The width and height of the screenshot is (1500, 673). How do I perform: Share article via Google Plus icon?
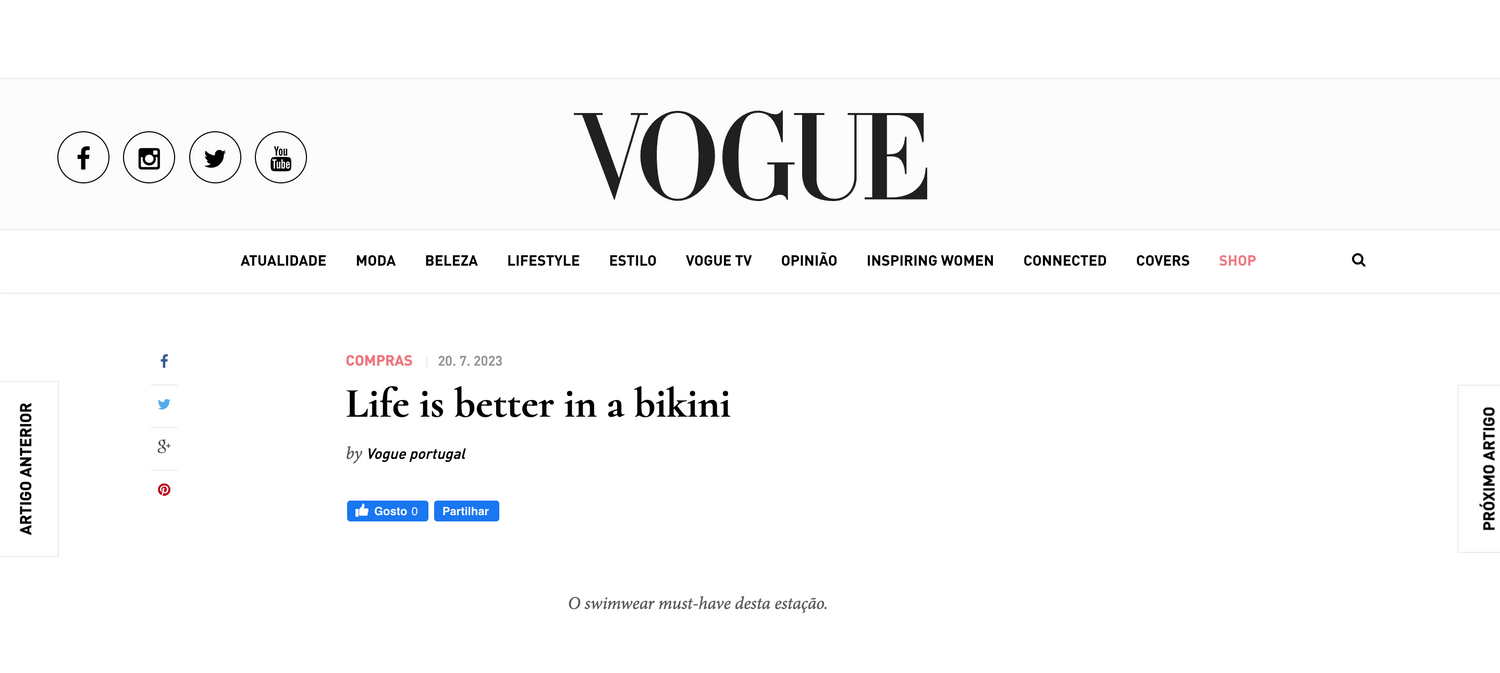(x=164, y=447)
